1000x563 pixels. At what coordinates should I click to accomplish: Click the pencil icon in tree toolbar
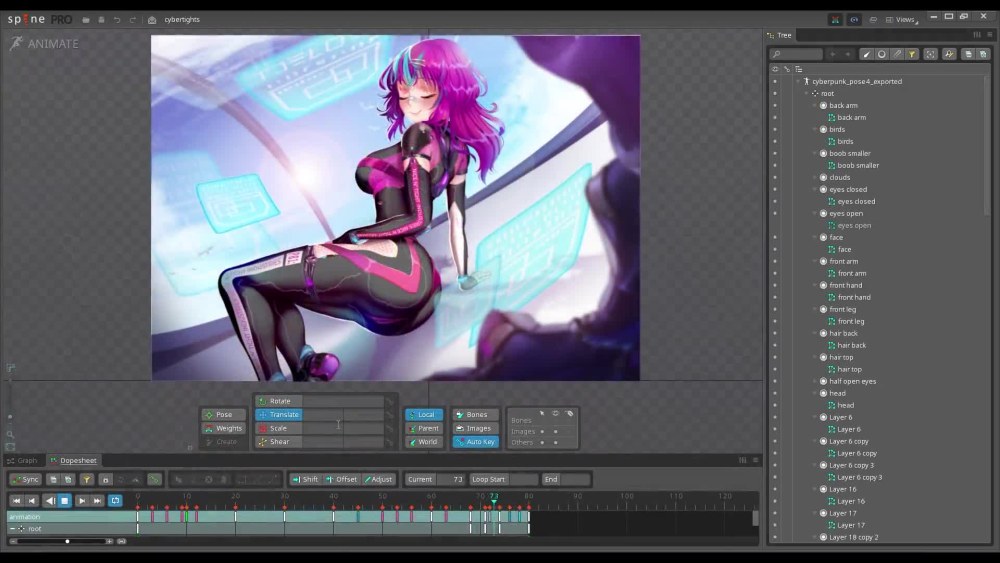897,54
